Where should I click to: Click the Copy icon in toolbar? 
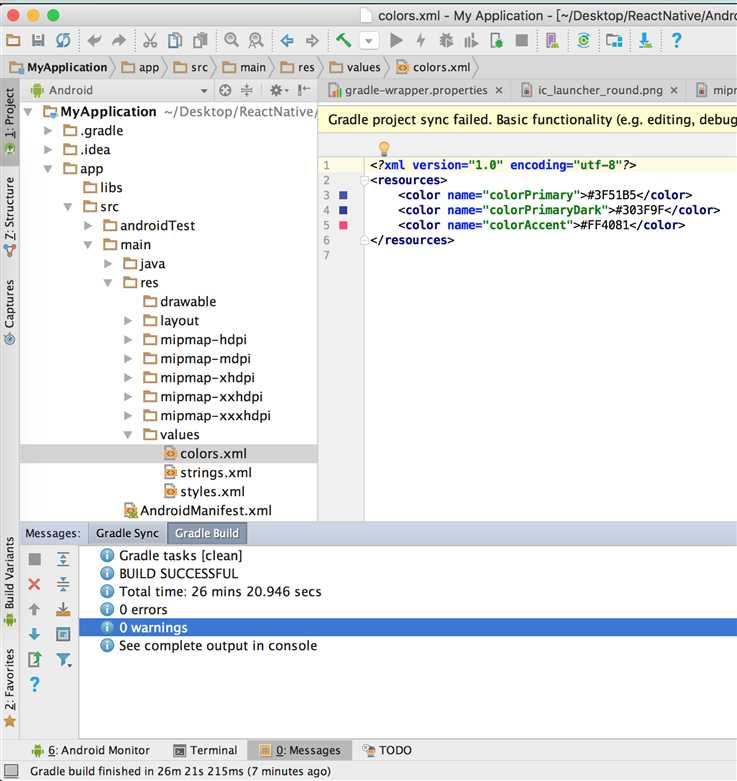[x=175, y=40]
